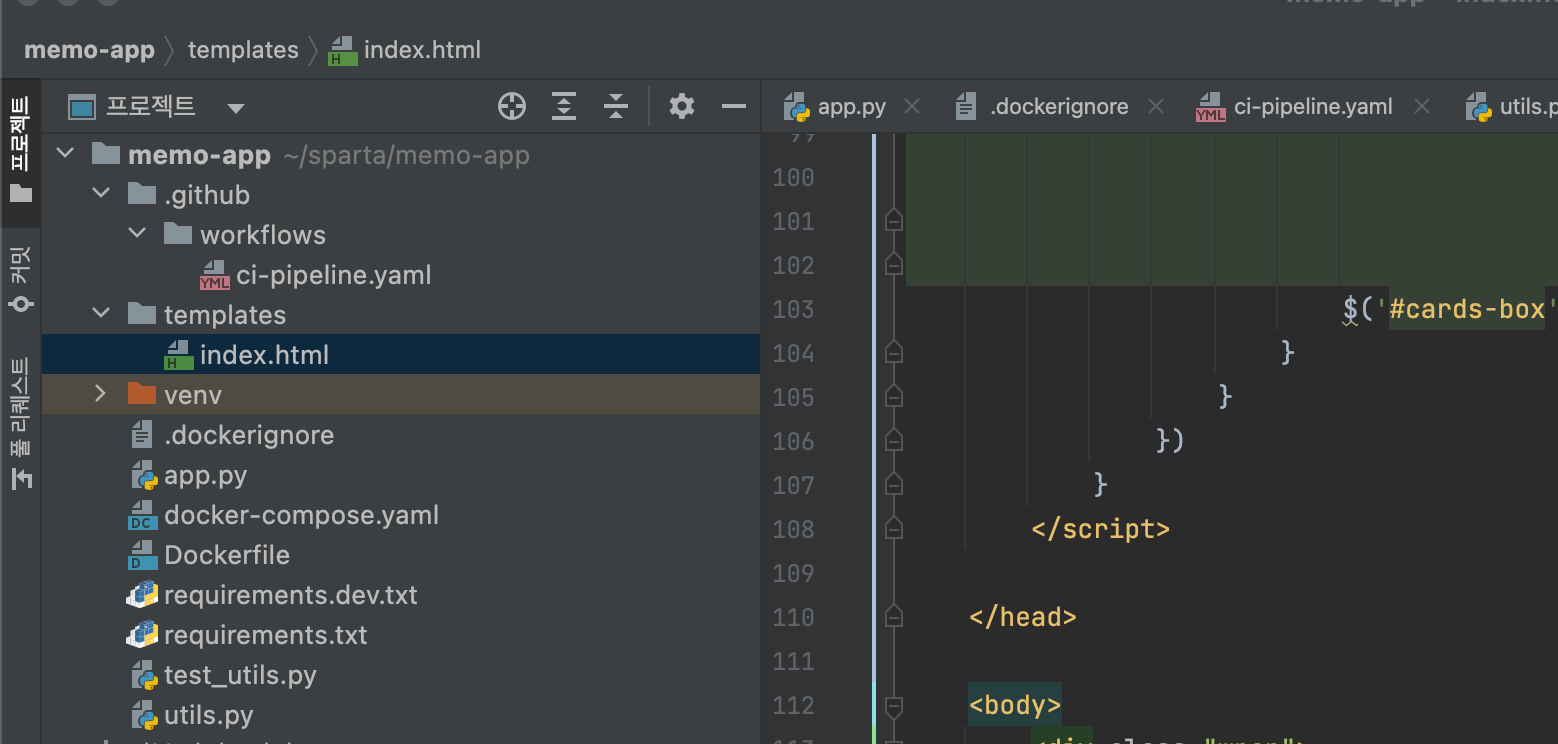Open the project view dropdown arrow
Image resolution: width=1558 pixels, height=744 pixels.
click(x=235, y=108)
